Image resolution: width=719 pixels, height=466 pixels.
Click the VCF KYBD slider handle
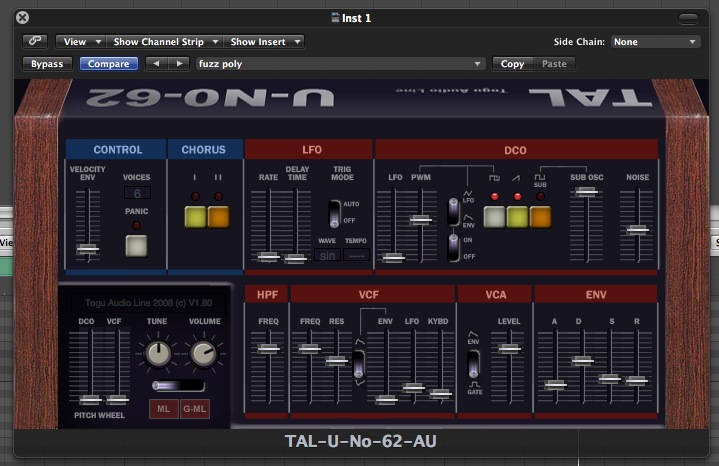coord(440,393)
